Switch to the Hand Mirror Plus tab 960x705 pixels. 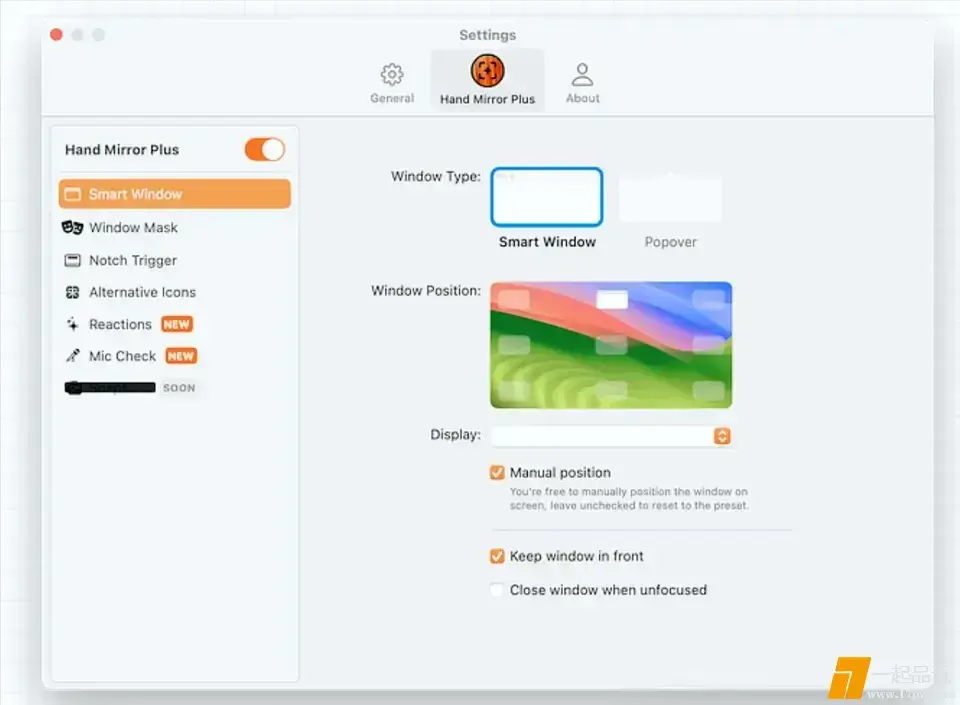[487, 80]
